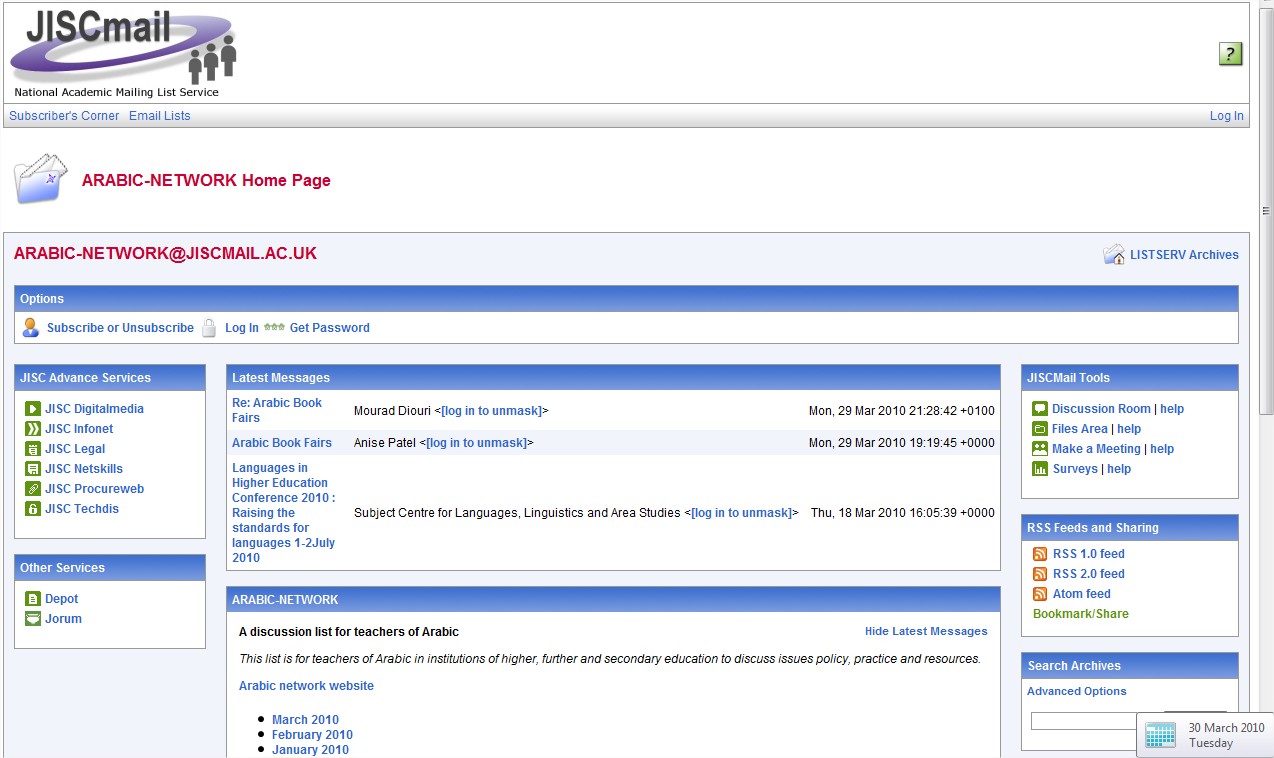The image size is (1274, 758).
Task: Click the Discussion Room speech bubble icon
Action: (x=1040, y=409)
